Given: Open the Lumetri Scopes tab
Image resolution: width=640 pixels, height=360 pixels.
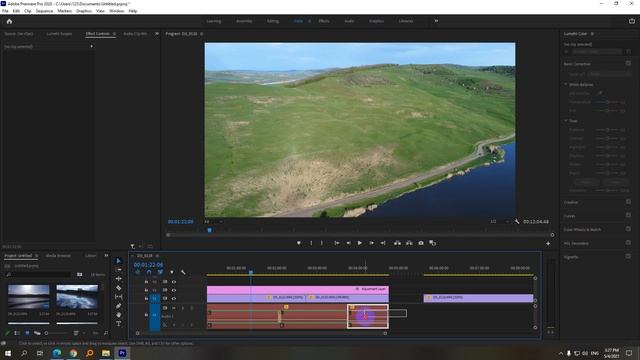Looking at the screenshot, I should coord(59,33).
